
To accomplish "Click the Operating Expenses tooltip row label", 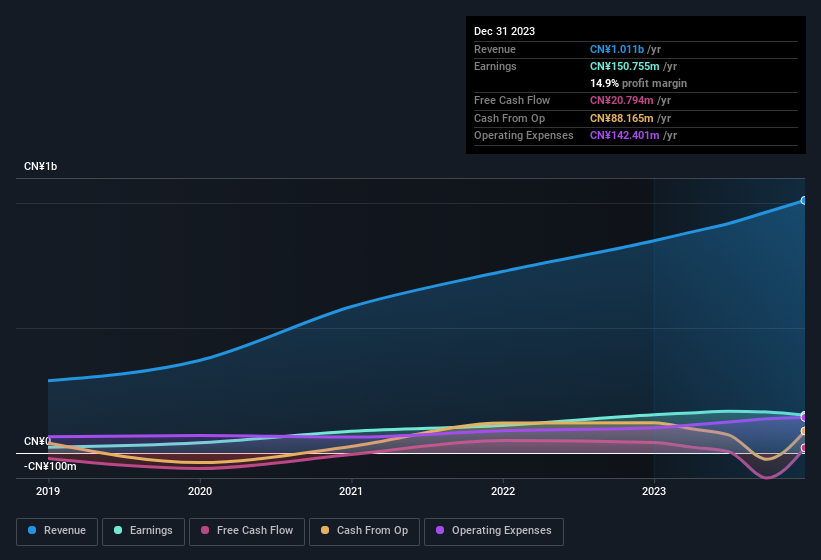I will pos(524,136).
